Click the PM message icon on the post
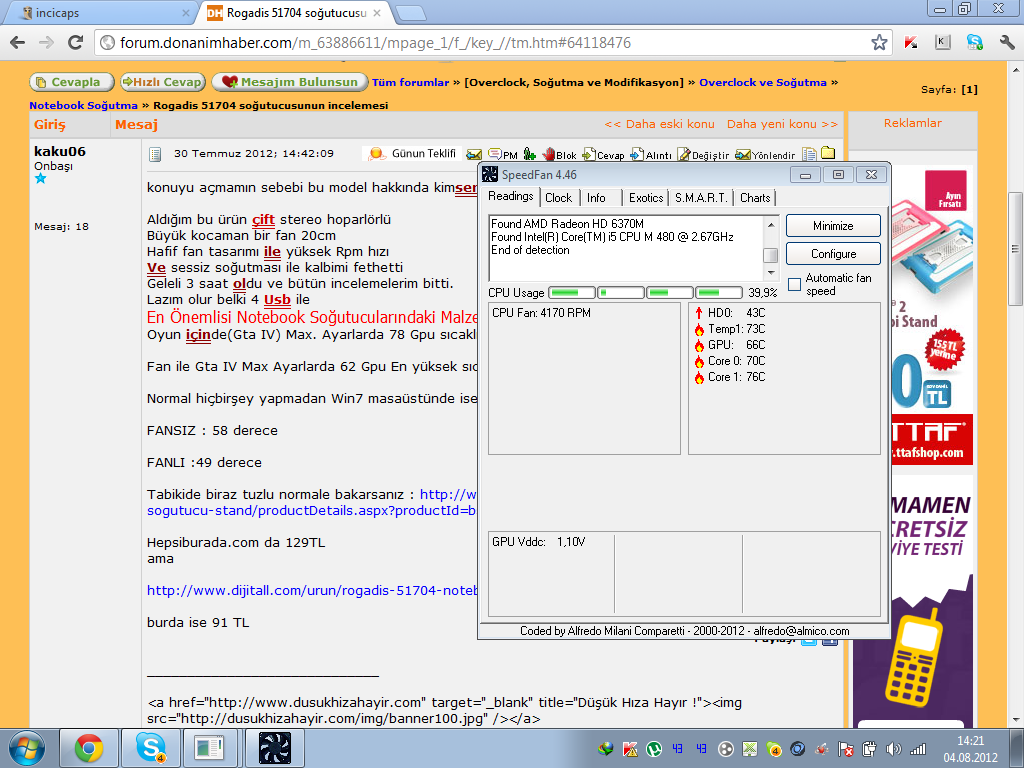The height and width of the screenshot is (768, 1024). click(503, 155)
